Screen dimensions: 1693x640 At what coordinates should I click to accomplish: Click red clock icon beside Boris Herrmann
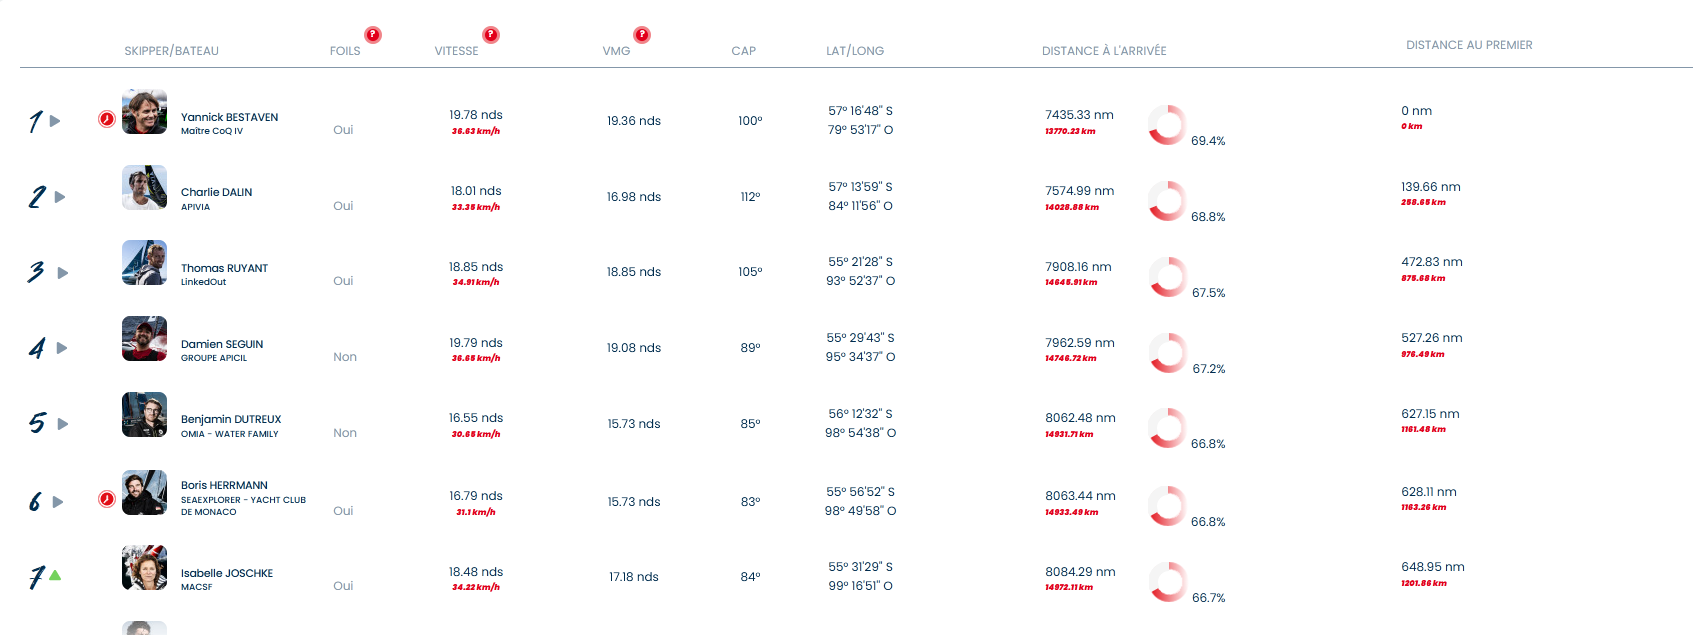tap(107, 499)
